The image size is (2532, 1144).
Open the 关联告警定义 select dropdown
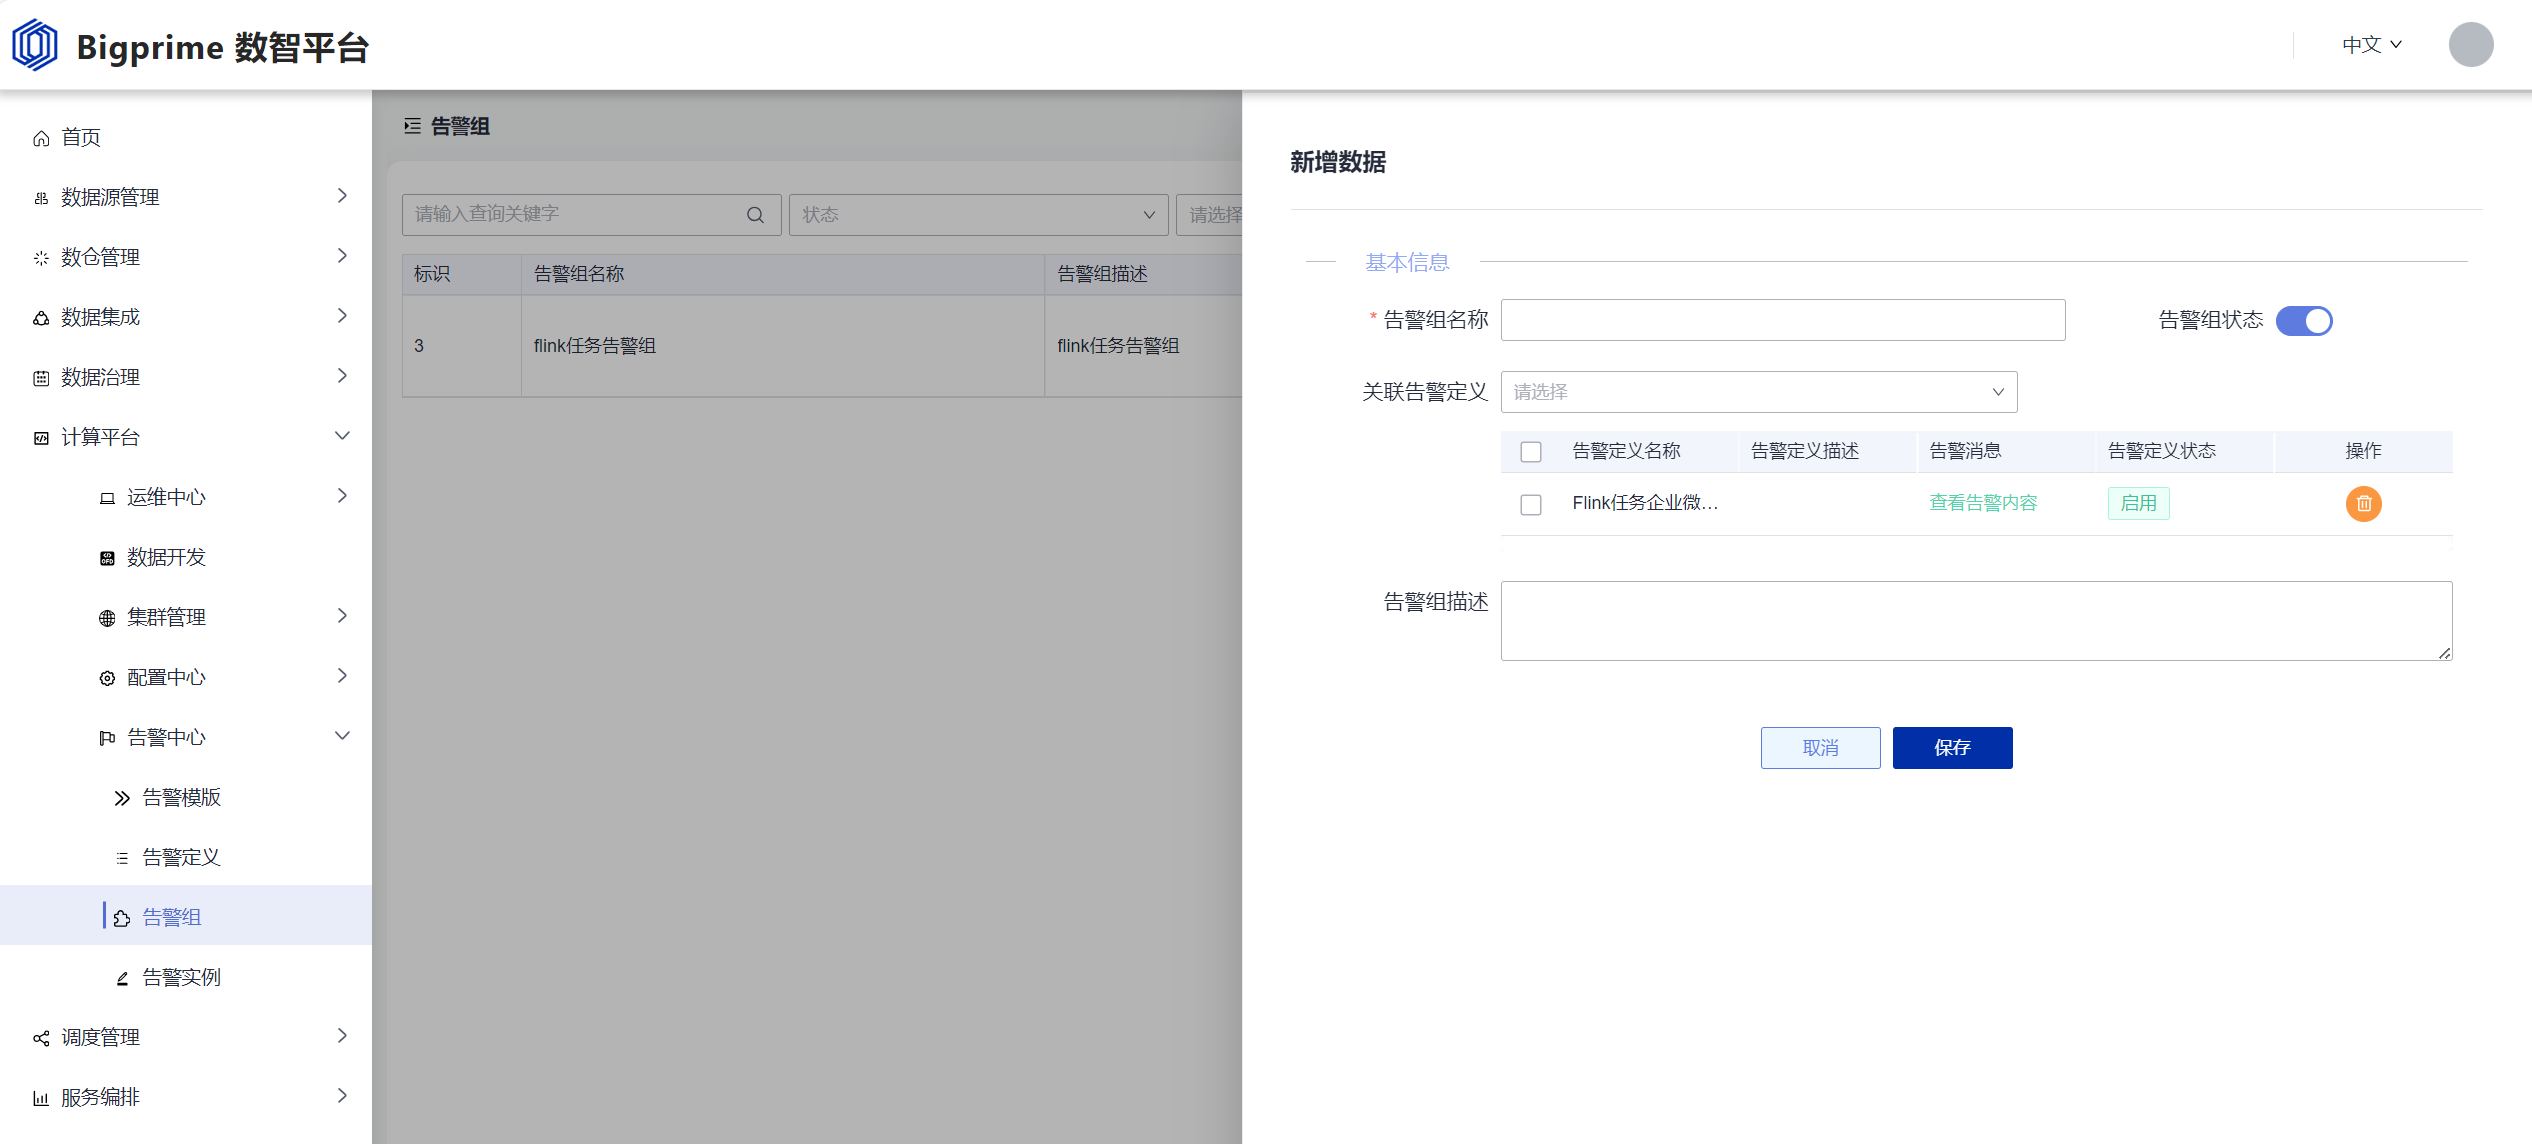coord(1759,392)
